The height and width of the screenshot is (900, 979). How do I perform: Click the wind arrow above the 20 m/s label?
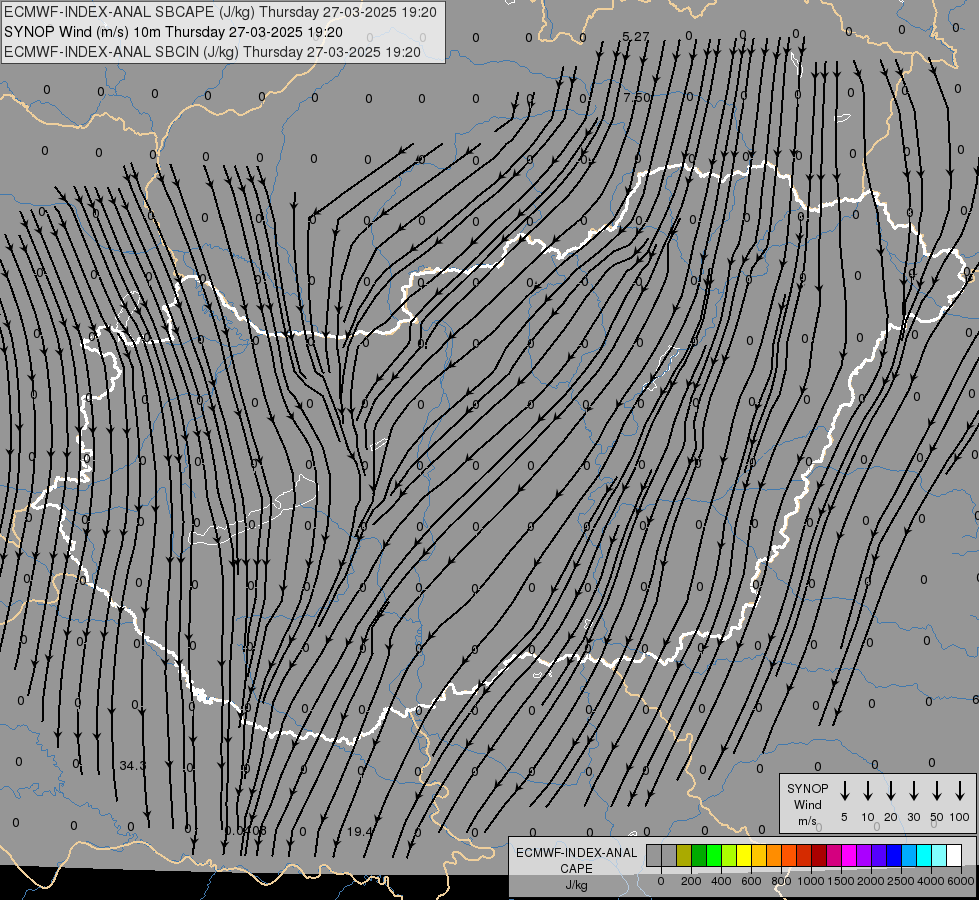pyautogui.click(x=891, y=791)
